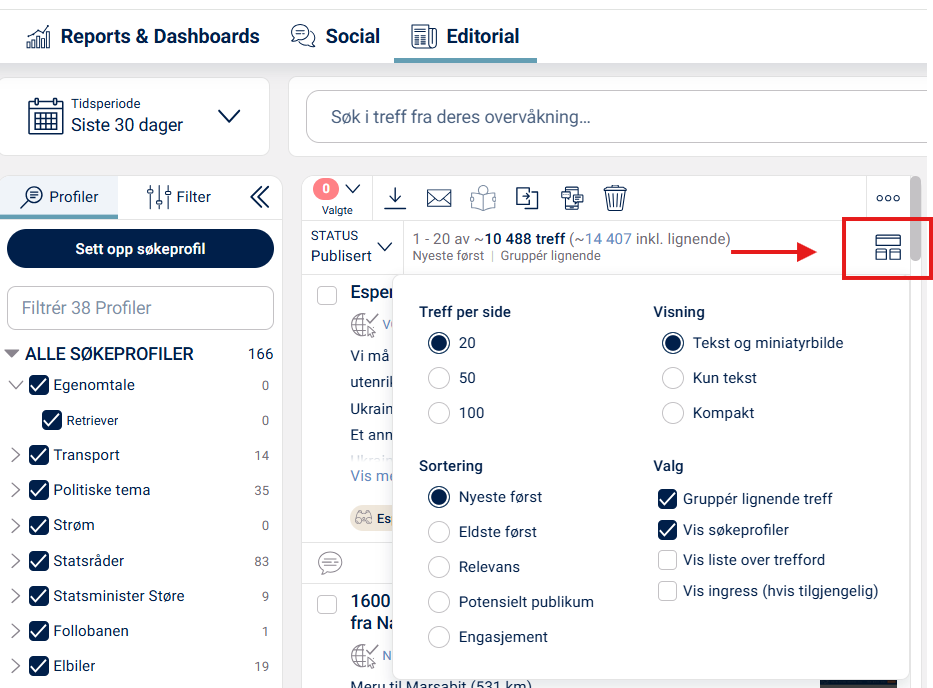This screenshot has width=933, height=688.
Task: Sort by Relevans
Action: coord(439,567)
